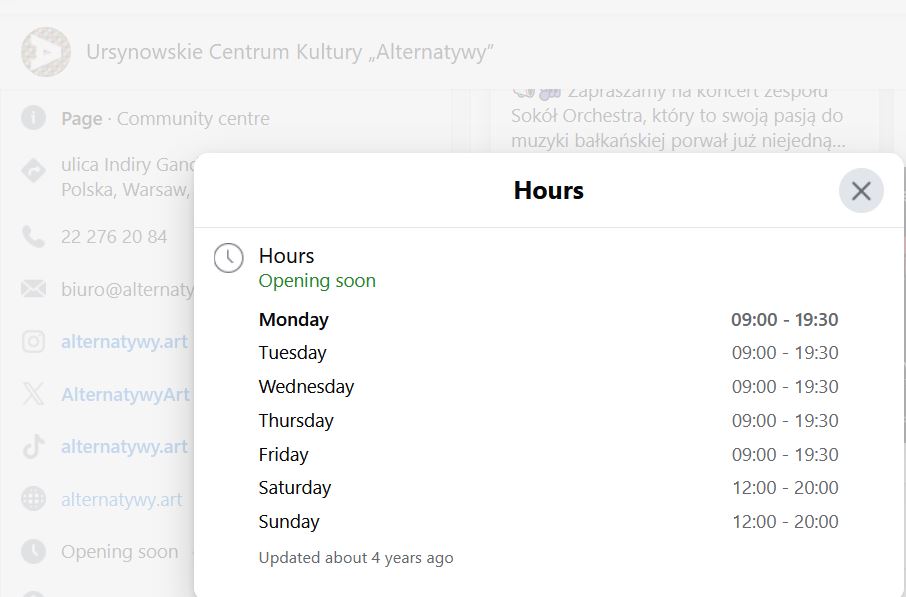Close the Hours dialog
This screenshot has width=906, height=597.
(861, 191)
